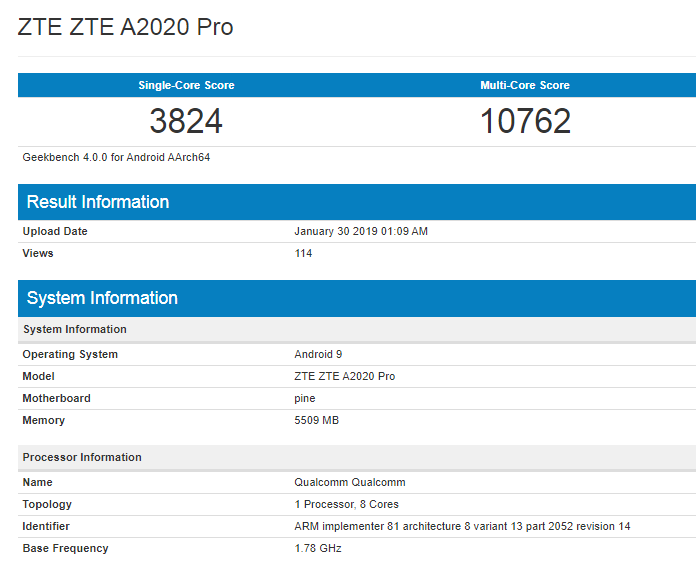Select the Android 9 value
The width and height of the screenshot is (700, 568).
[x=318, y=354]
